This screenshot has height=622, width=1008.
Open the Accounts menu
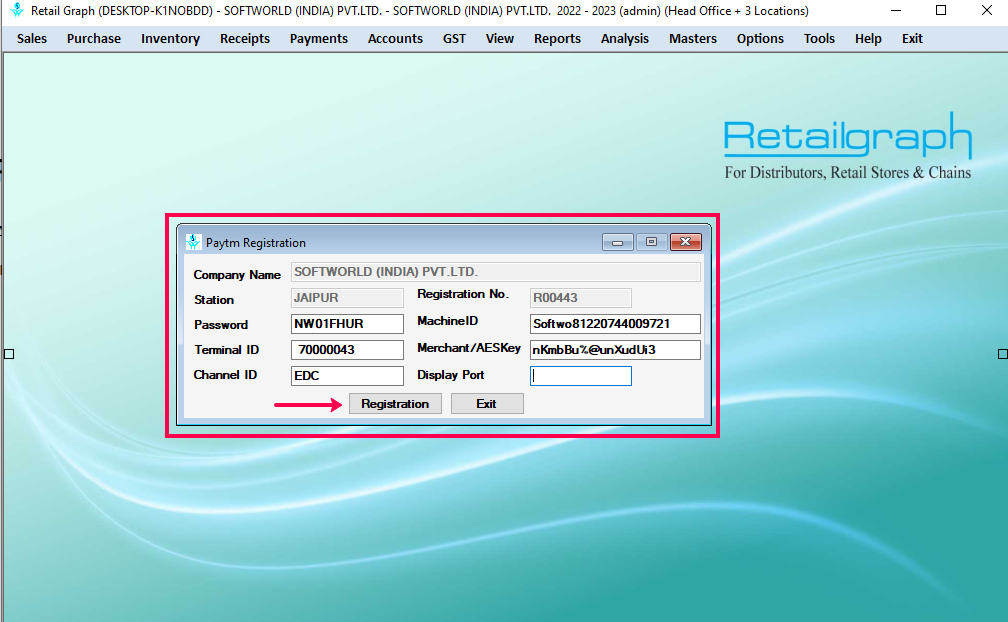(395, 39)
